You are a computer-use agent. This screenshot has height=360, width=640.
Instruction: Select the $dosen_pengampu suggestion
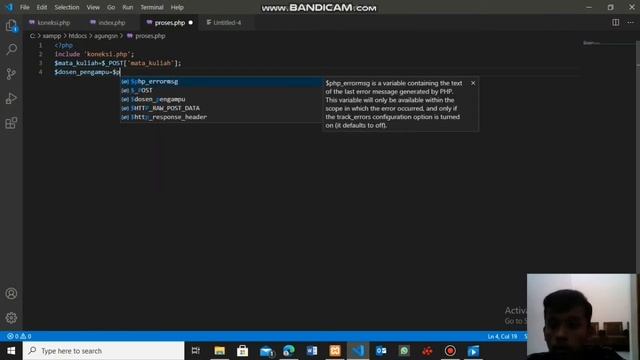pos(221,99)
